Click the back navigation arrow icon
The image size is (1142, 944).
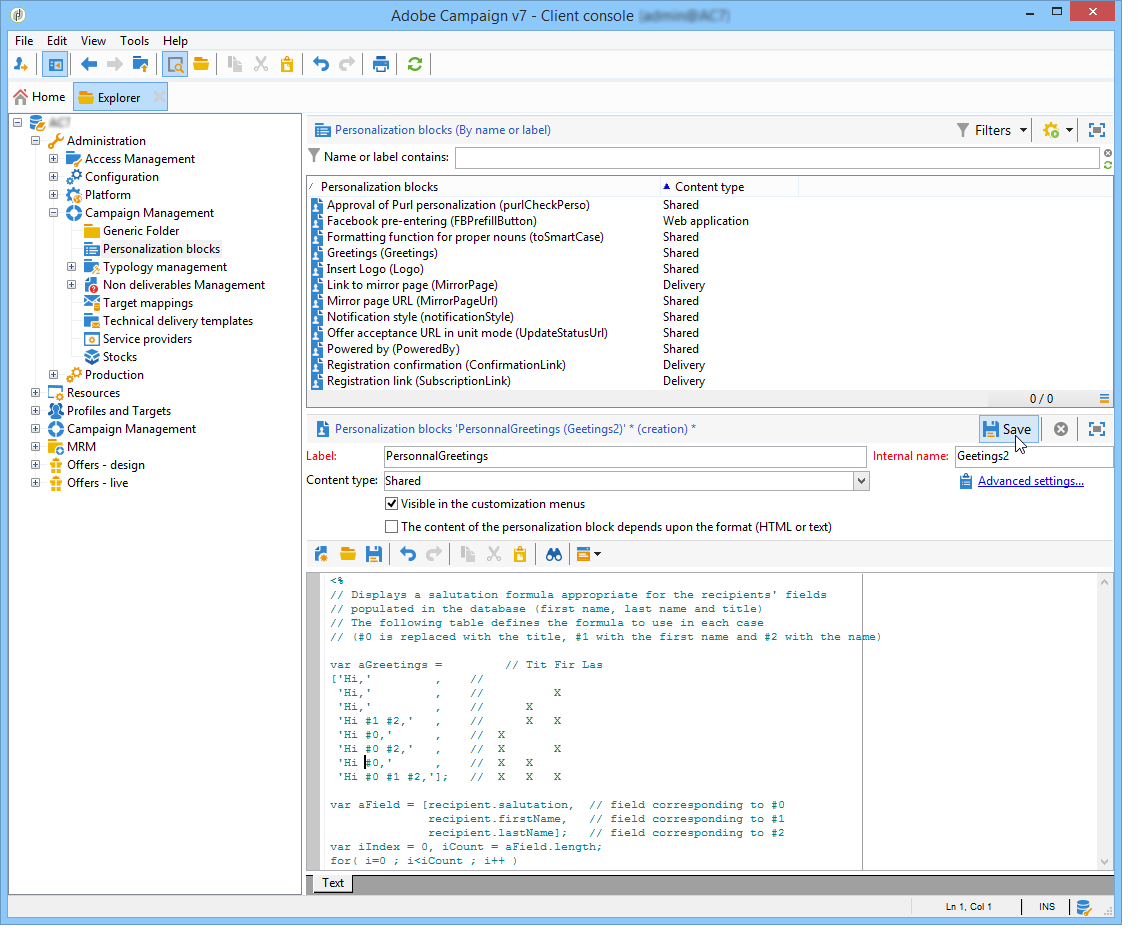(x=89, y=64)
